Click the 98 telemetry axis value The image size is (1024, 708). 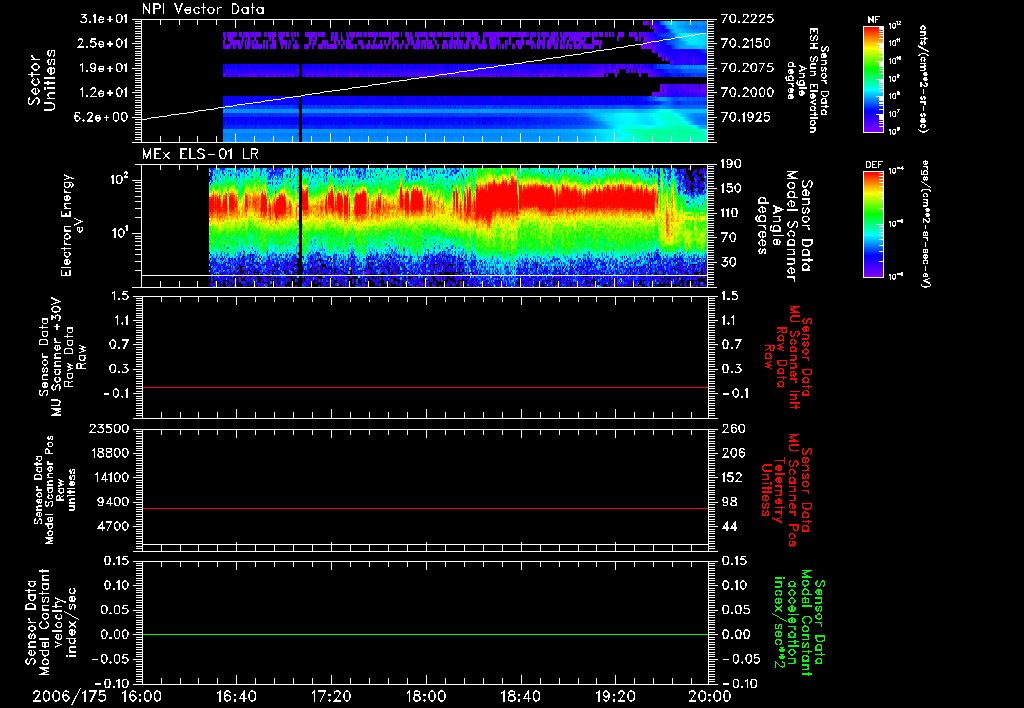coord(729,502)
